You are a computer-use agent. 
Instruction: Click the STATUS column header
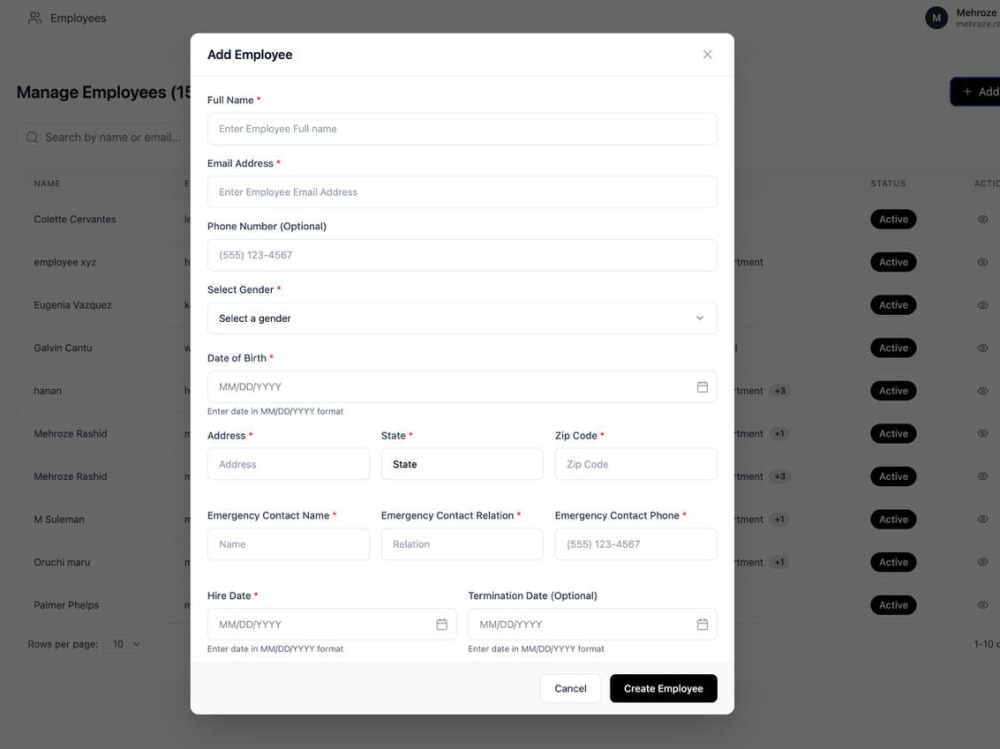coord(888,183)
